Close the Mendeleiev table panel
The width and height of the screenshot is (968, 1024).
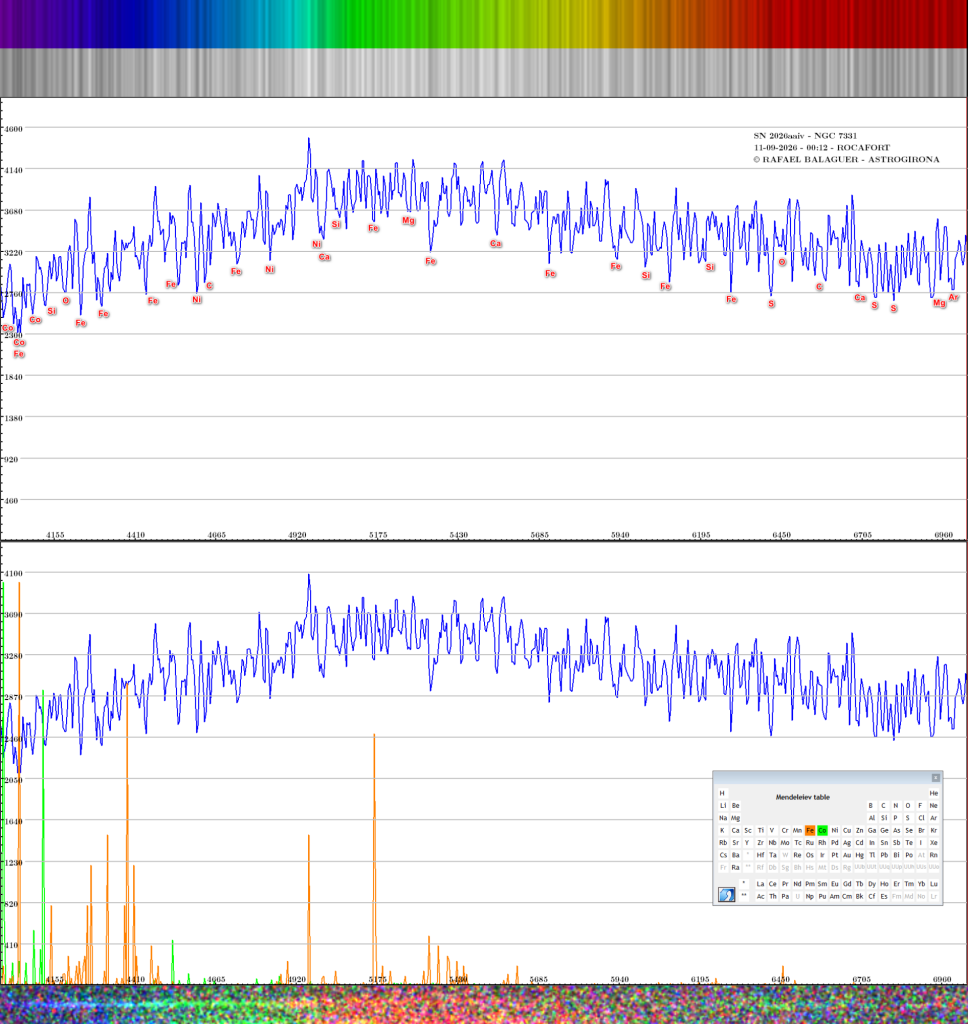(x=935, y=777)
